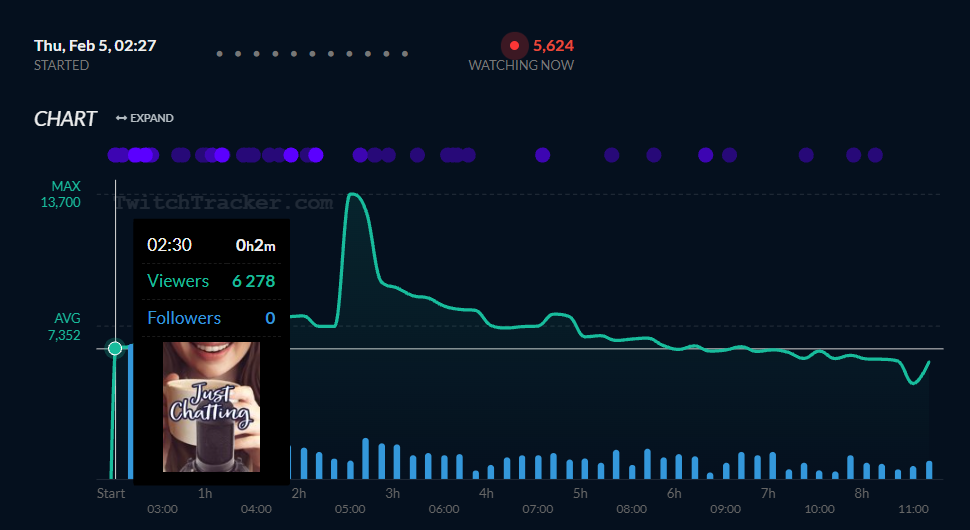Click the "2h" axis label

tap(299, 494)
